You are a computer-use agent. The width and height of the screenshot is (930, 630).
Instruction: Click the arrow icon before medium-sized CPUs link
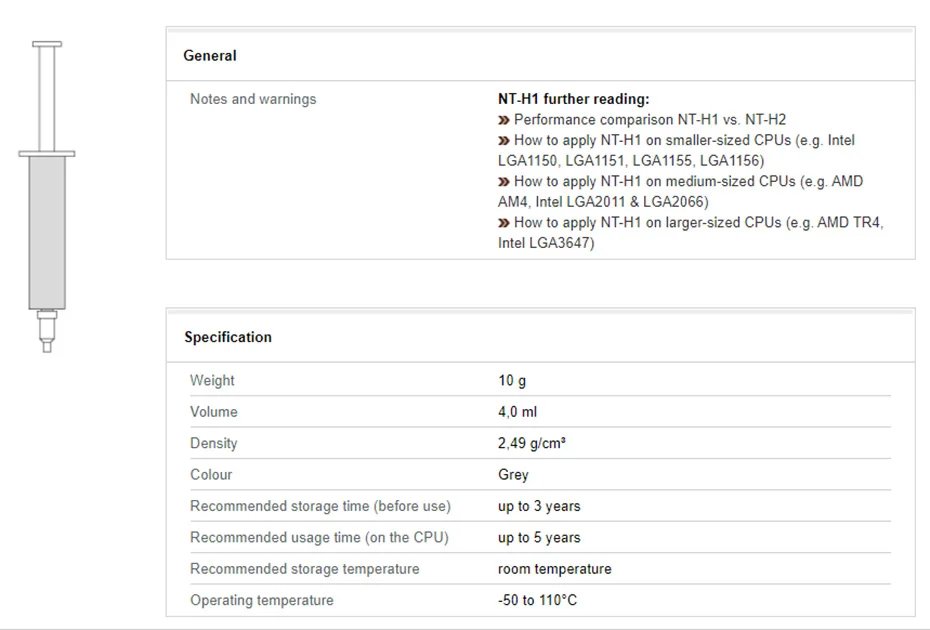point(504,182)
